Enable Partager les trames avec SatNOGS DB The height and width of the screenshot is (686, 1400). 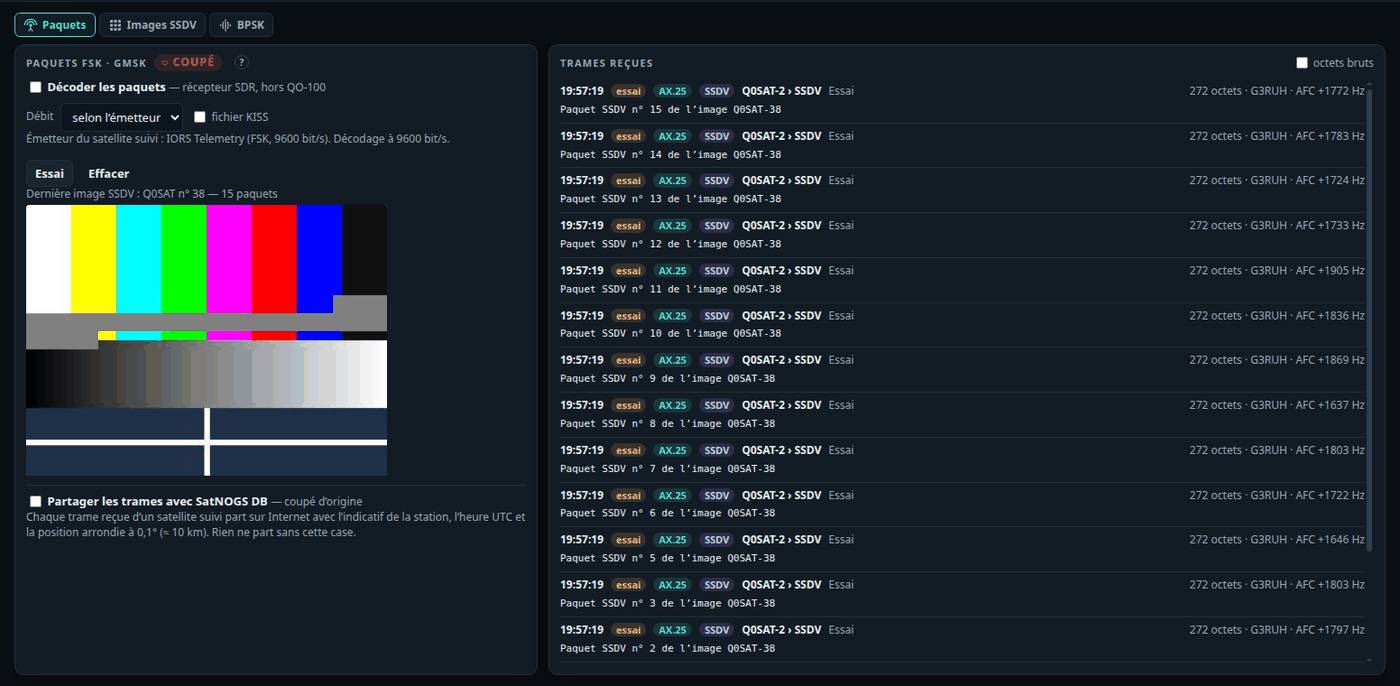point(36,501)
